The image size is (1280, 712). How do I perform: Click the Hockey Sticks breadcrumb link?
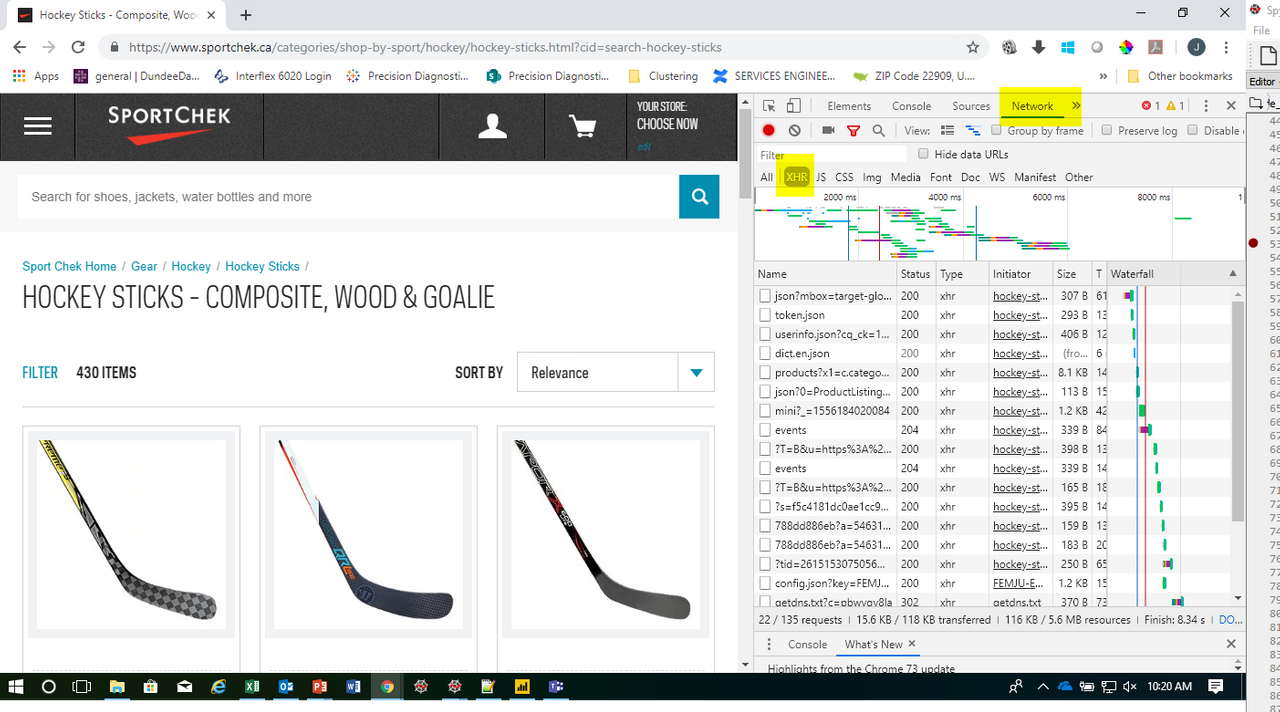click(262, 266)
